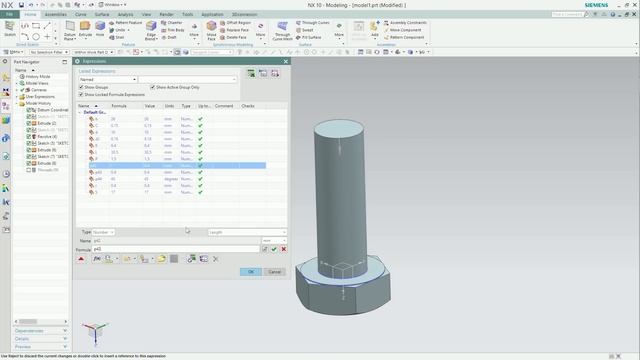Image resolution: width=640 pixels, height=360 pixels.
Task: Click the Part Navigator horizontal scrollbar
Action: point(41,321)
